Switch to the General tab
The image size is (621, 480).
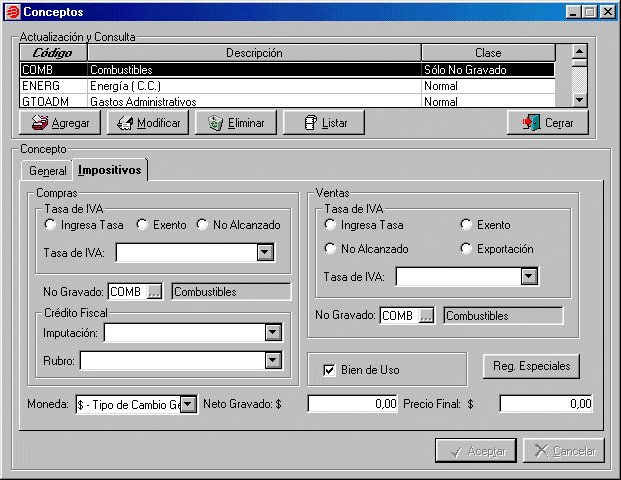[48, 171]
